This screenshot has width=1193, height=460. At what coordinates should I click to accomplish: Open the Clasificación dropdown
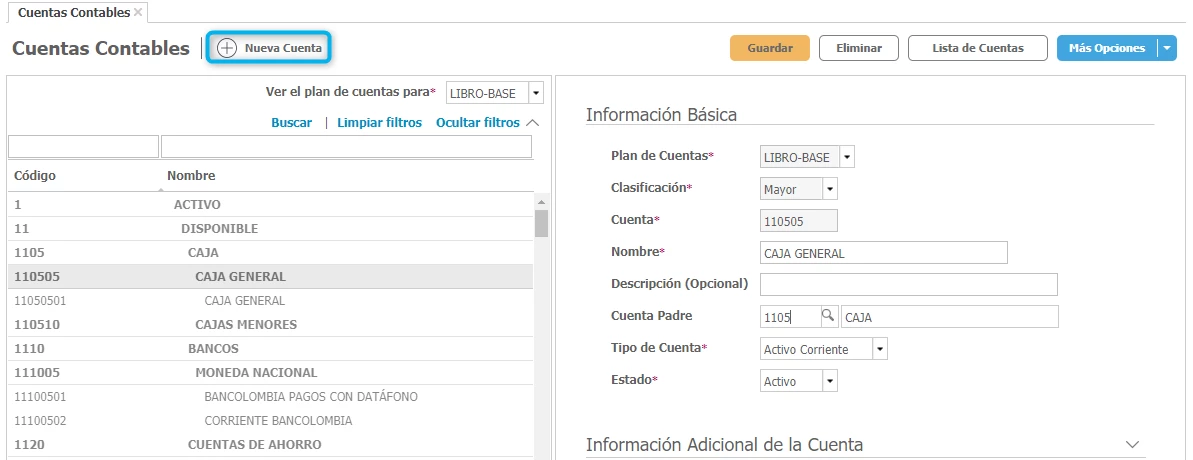point(829,189)
